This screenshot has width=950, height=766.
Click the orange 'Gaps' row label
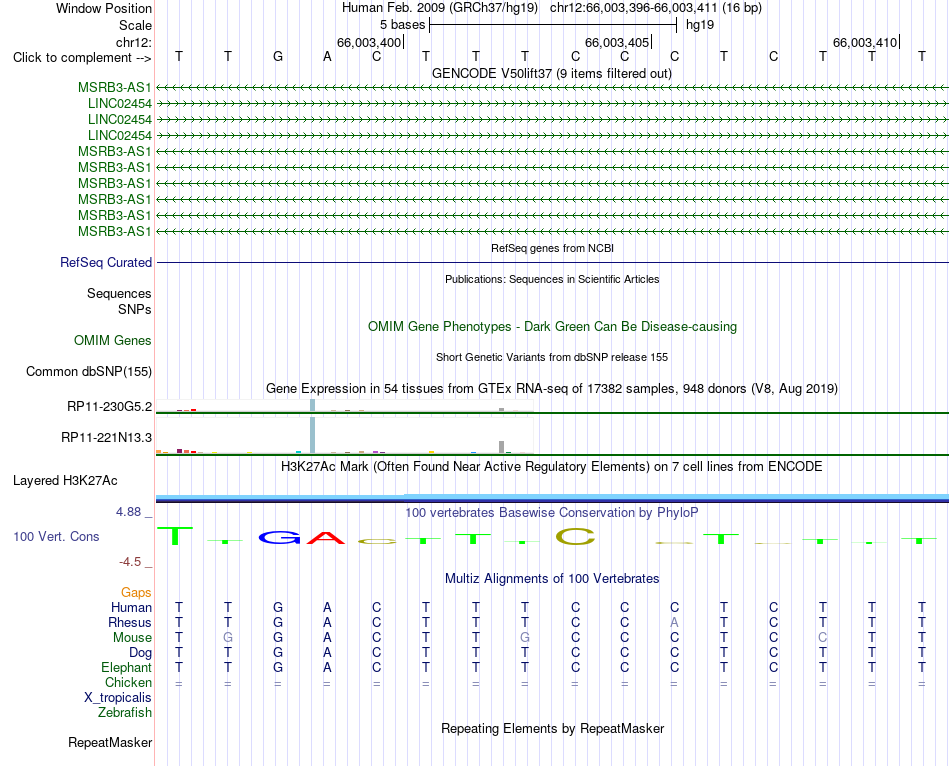pos(136,592)
